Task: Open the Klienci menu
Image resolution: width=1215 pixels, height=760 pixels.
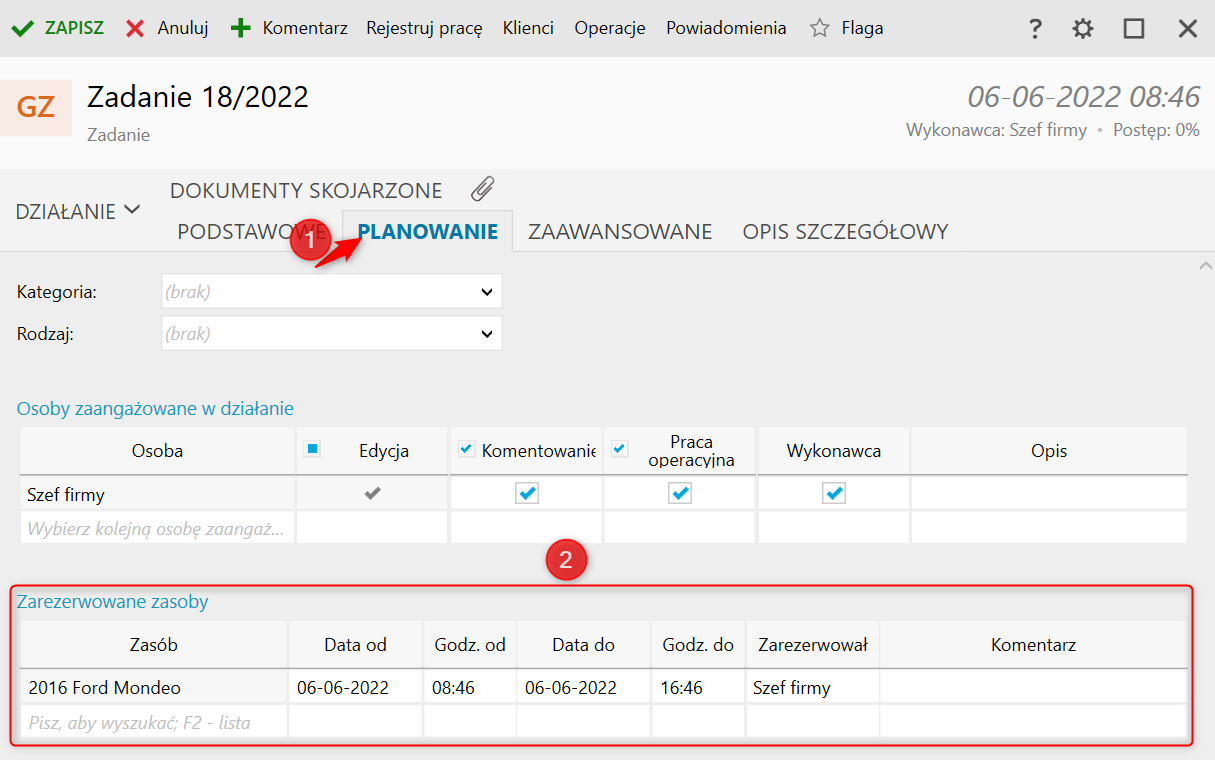Action: pos(528,28)
